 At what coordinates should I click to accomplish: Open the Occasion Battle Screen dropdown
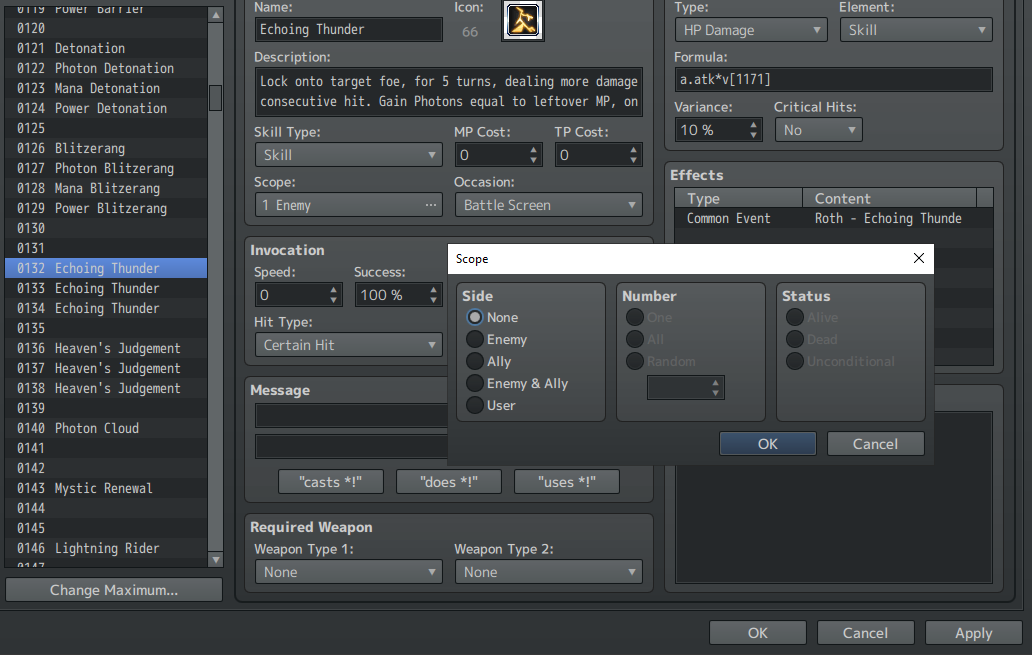548,205
